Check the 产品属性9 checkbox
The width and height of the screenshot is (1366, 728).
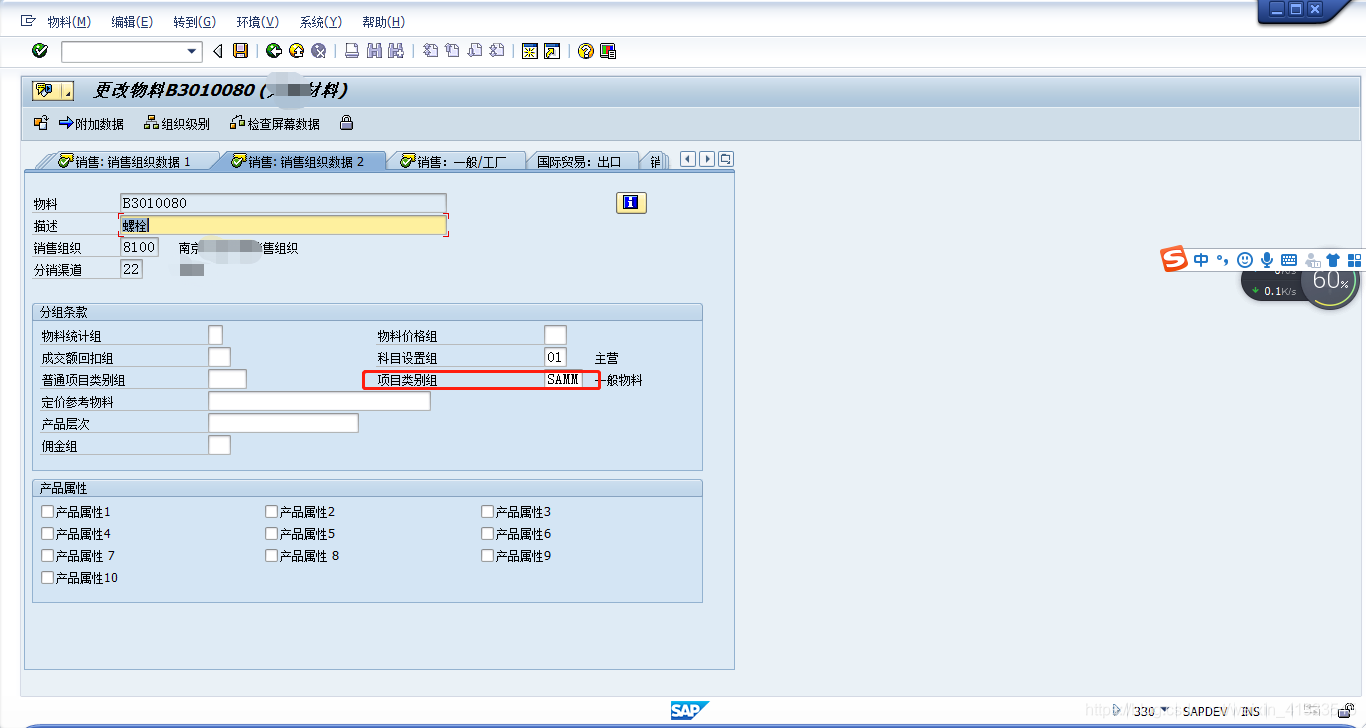(x=488, y=555)
